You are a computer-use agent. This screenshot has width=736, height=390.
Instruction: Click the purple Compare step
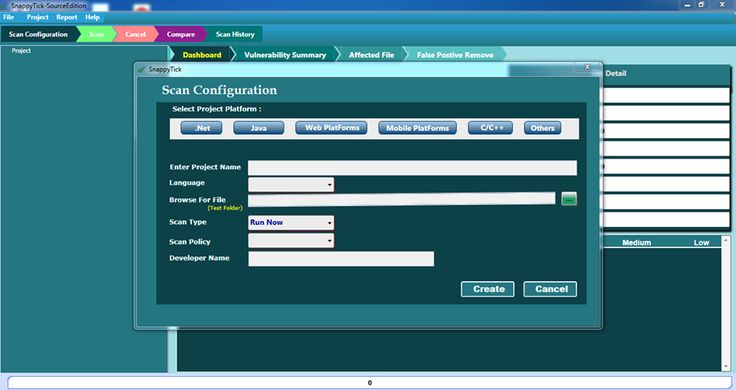181,34
